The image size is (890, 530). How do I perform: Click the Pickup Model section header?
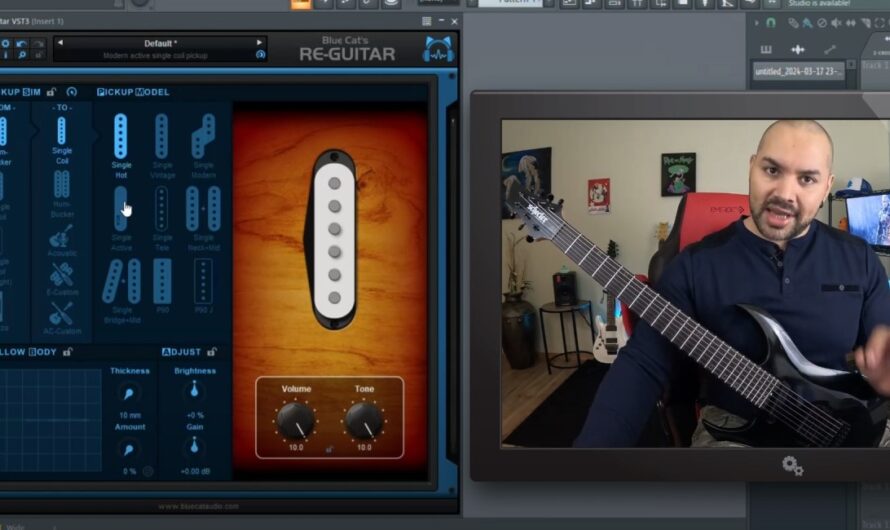pyautogui.click(x=133, y=92)
